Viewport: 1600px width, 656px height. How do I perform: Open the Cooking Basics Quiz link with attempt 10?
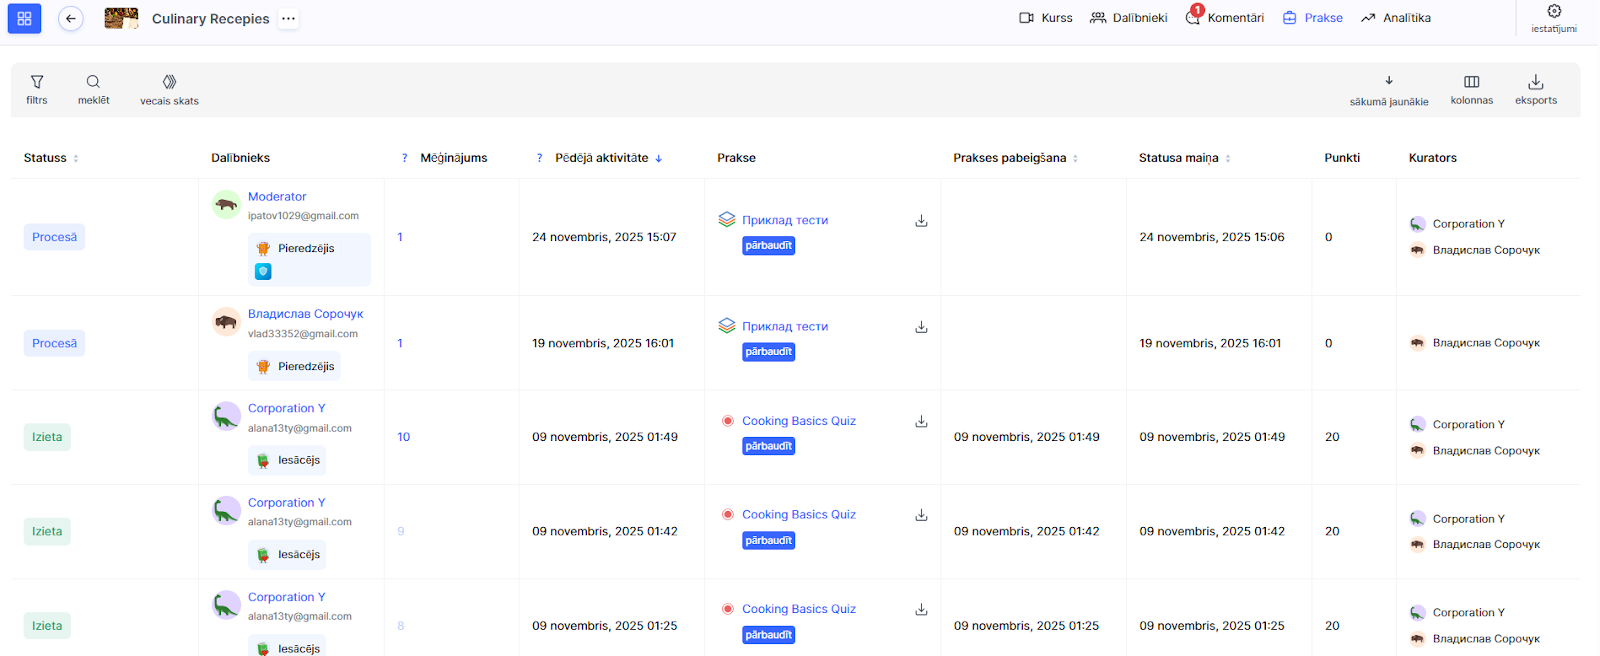point(798,421)
